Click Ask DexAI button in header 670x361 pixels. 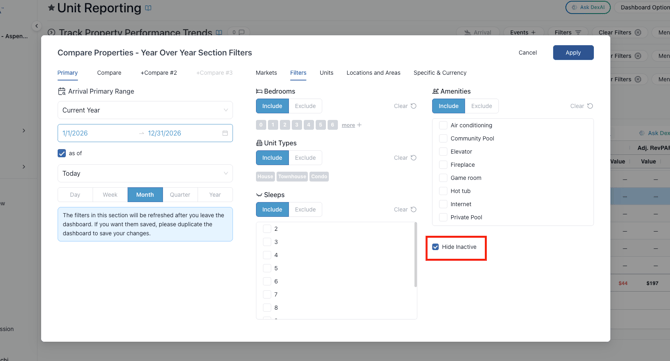588,7
